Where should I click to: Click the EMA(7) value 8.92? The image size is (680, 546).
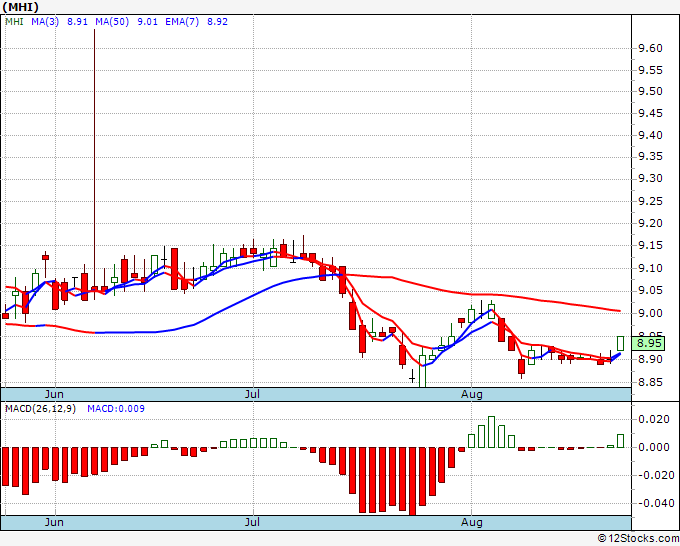(217, 22)
